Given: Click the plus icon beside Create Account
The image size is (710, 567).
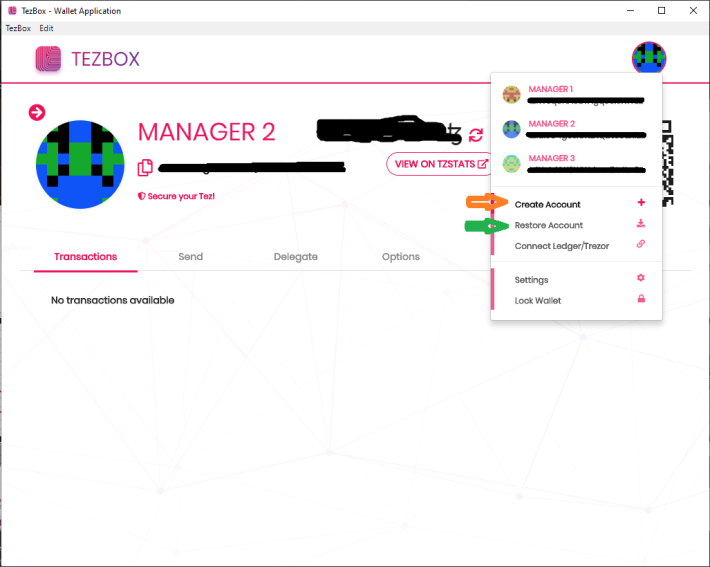Looking at the screenshot, I should [641, 203].
